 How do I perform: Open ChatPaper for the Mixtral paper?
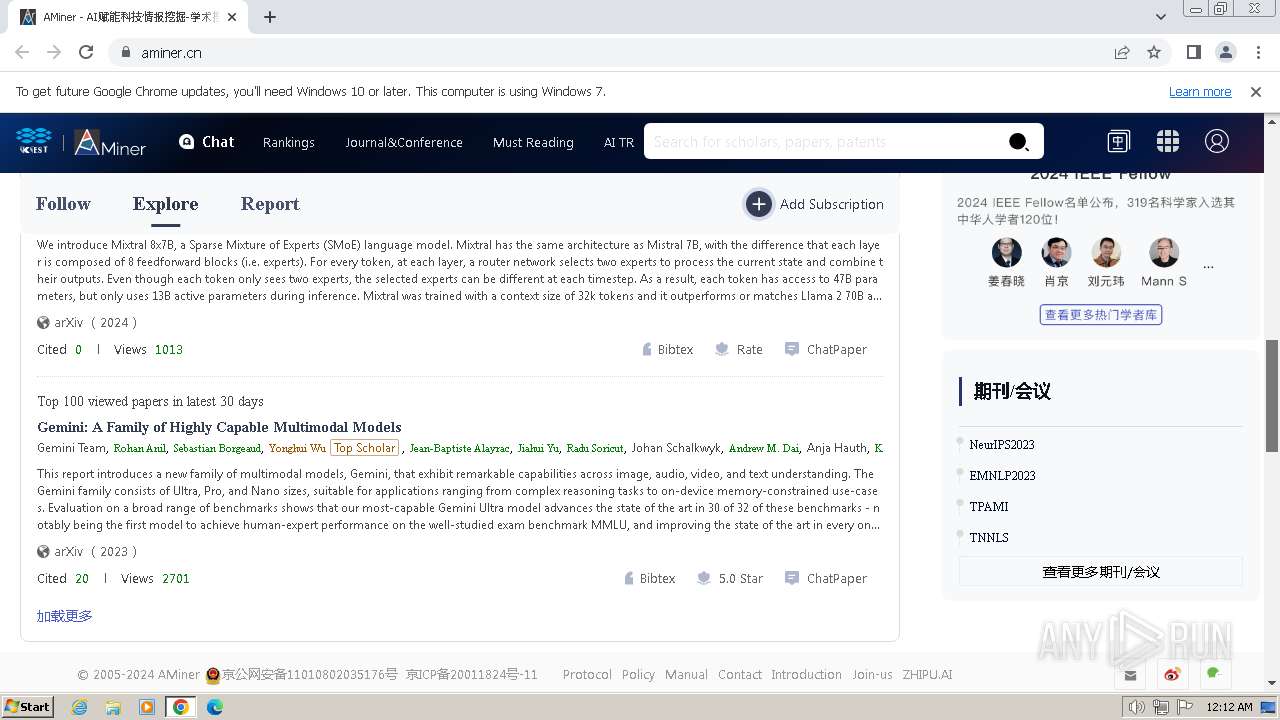pyautogui.click(x=826, y=349)
